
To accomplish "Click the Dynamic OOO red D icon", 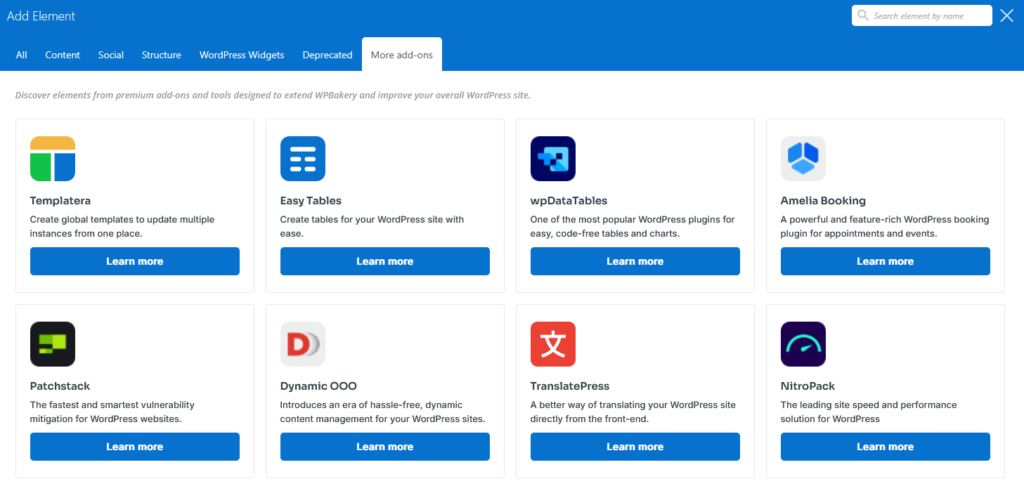I will tap(303, 344).
